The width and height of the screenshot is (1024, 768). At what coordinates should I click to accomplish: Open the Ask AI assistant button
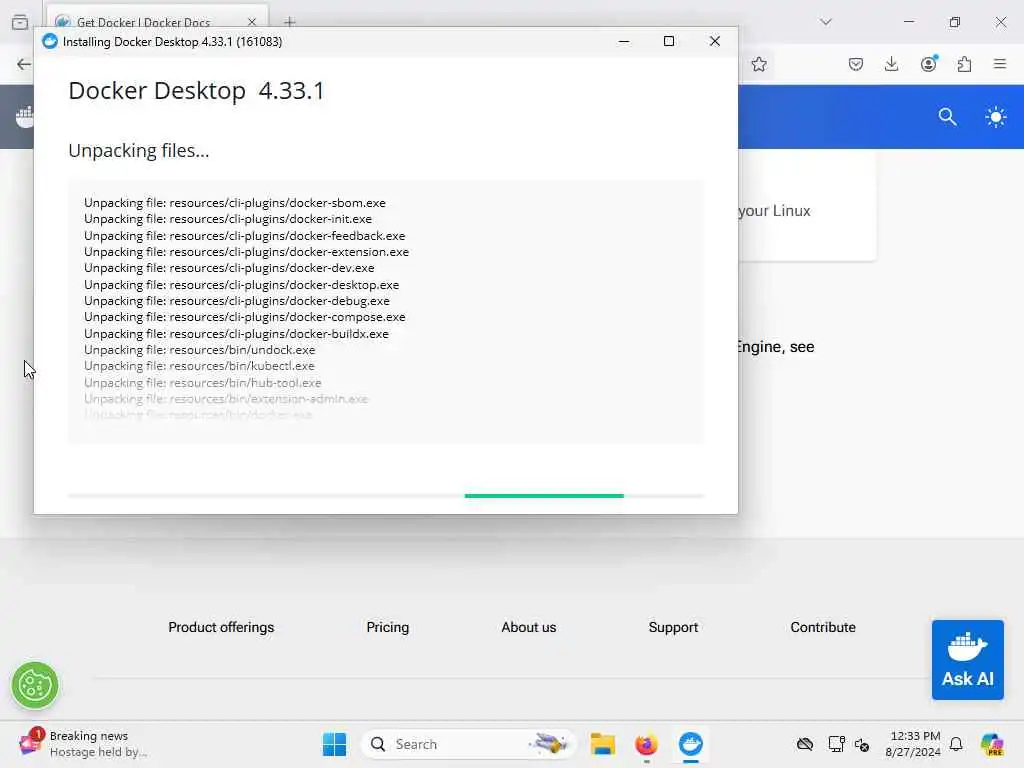pyautogui.click(x=967, y=660)
